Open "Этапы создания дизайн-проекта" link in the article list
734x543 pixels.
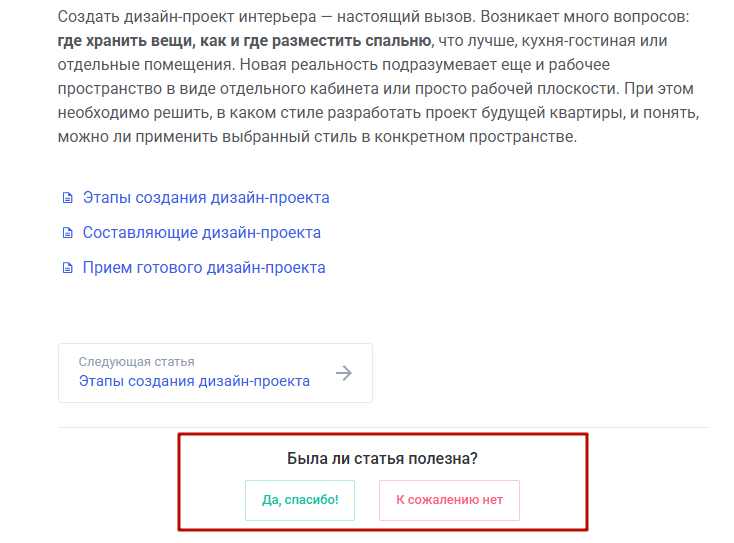pyautogui.click(x=206, y=198)
